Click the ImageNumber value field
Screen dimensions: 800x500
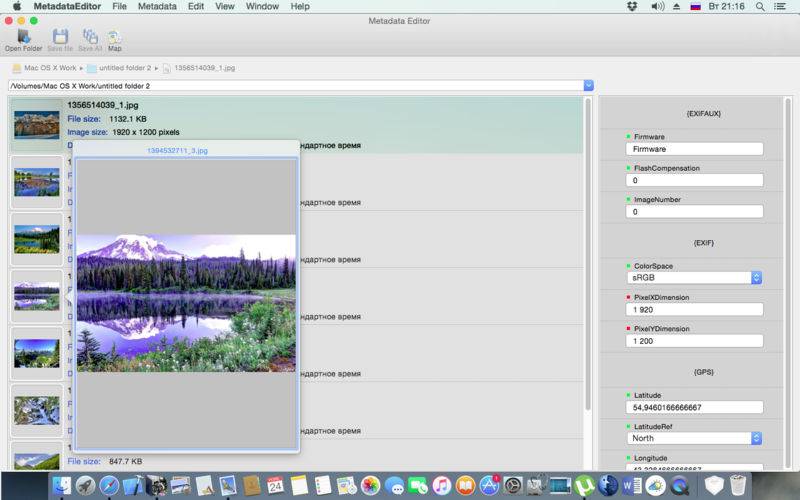[694, 212]
